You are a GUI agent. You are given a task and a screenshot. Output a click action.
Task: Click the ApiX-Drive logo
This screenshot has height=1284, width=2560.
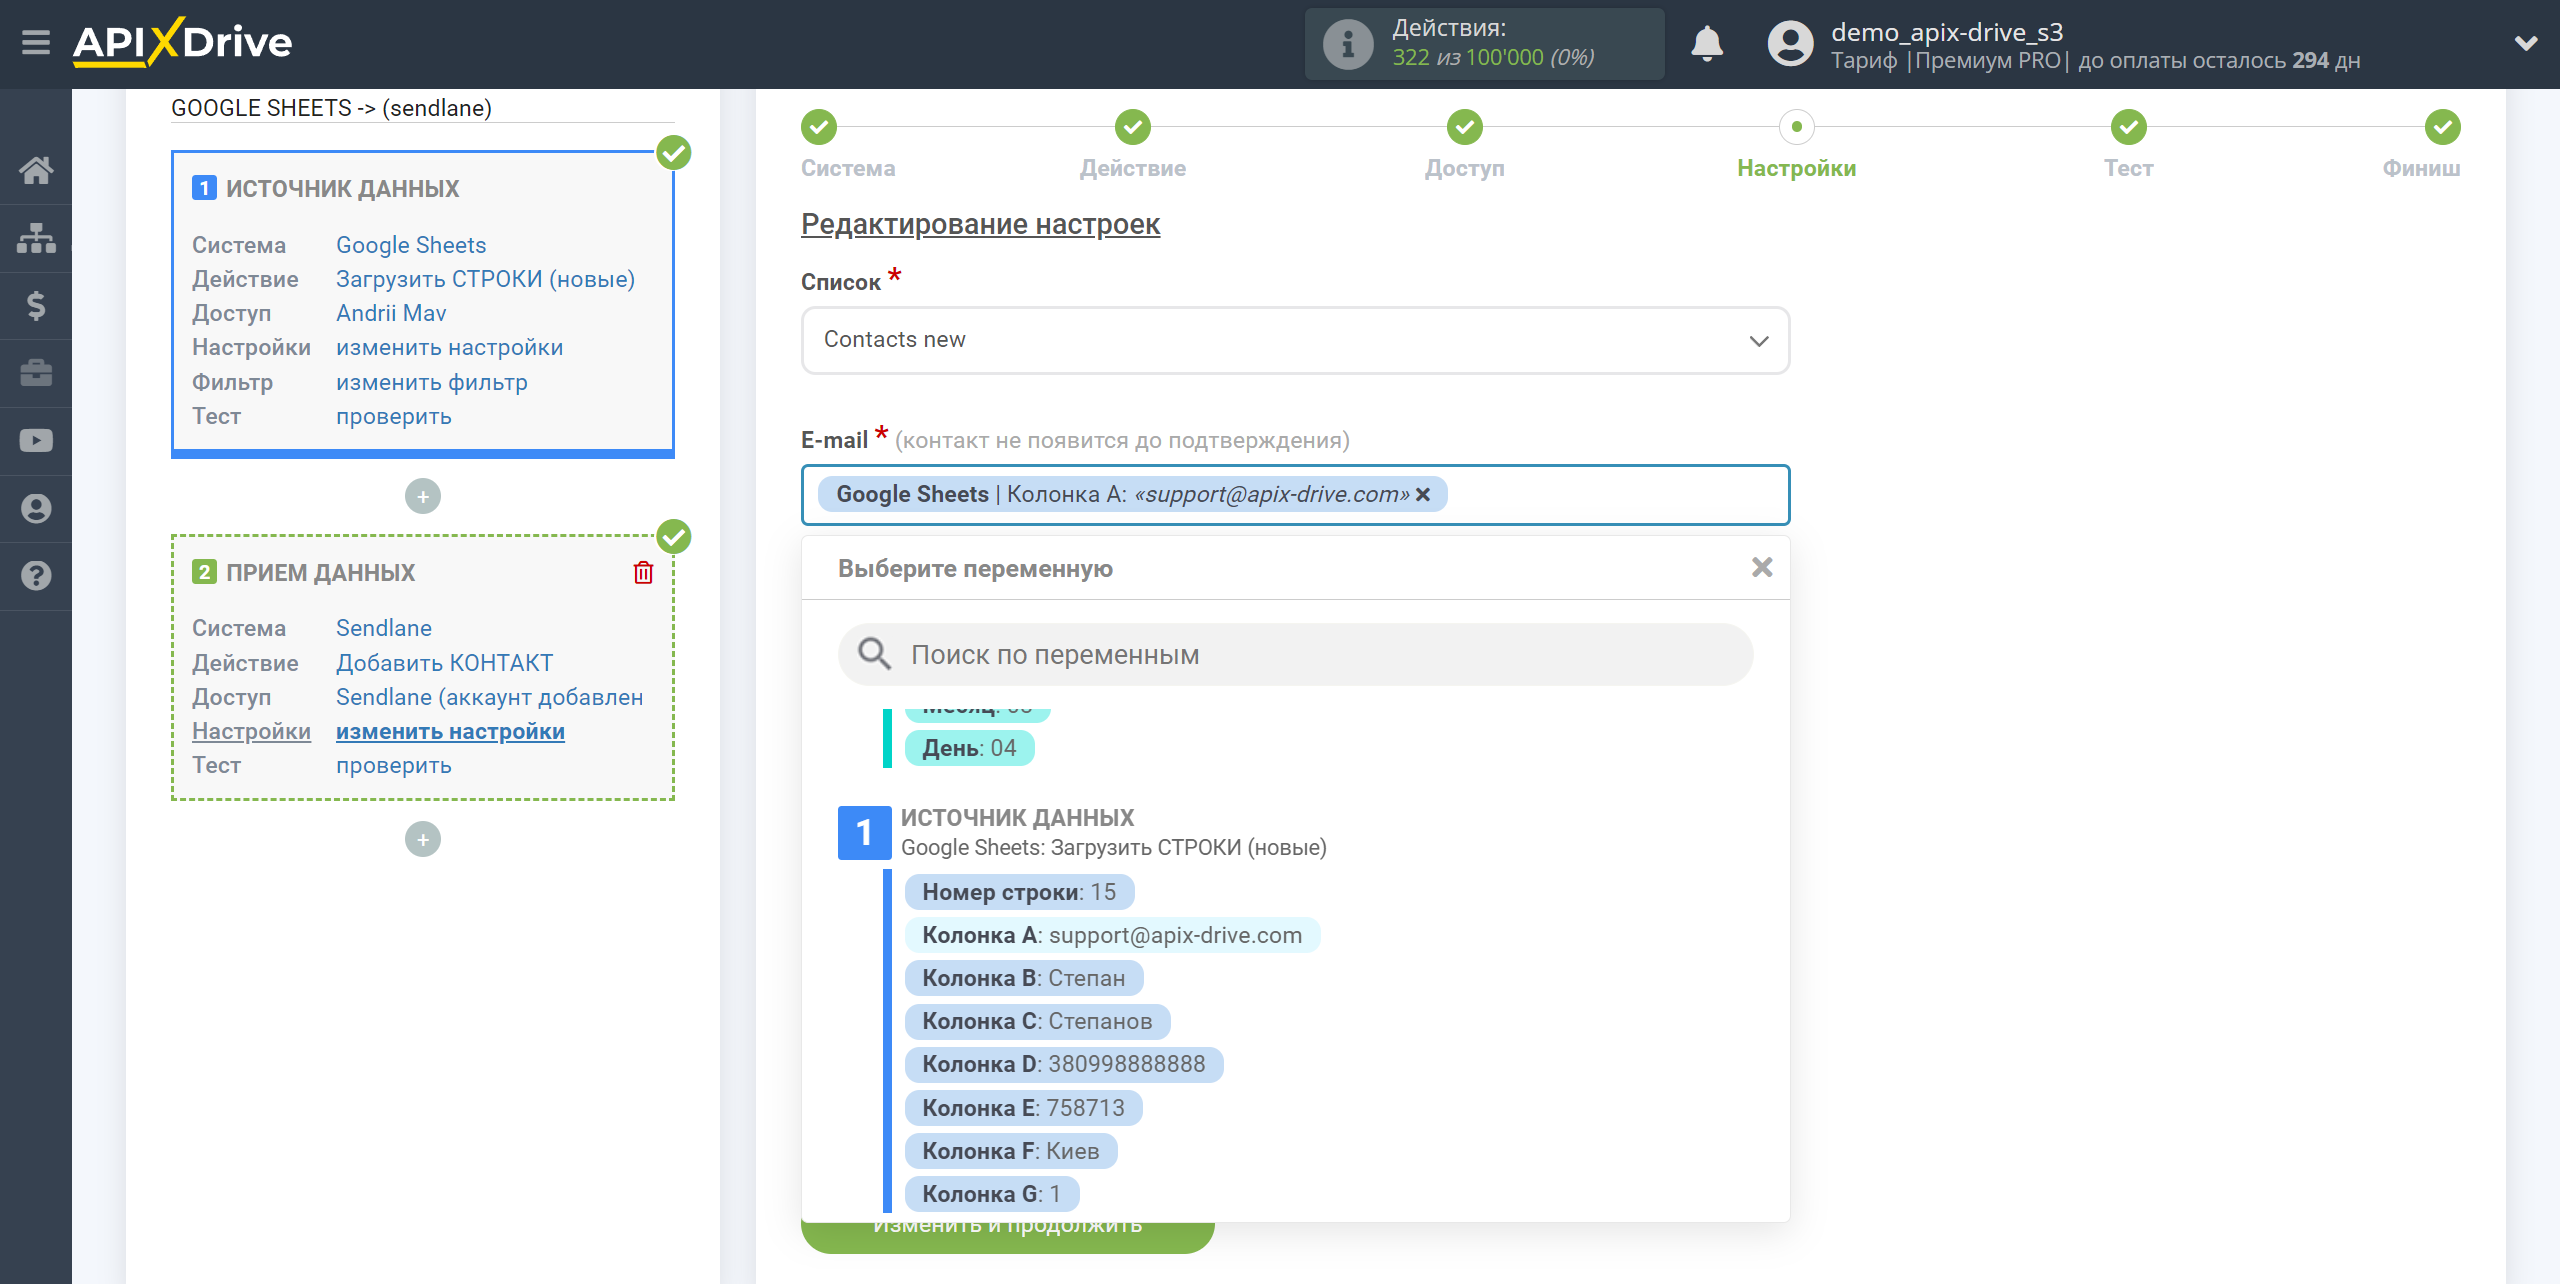click(x=182, y=43)
